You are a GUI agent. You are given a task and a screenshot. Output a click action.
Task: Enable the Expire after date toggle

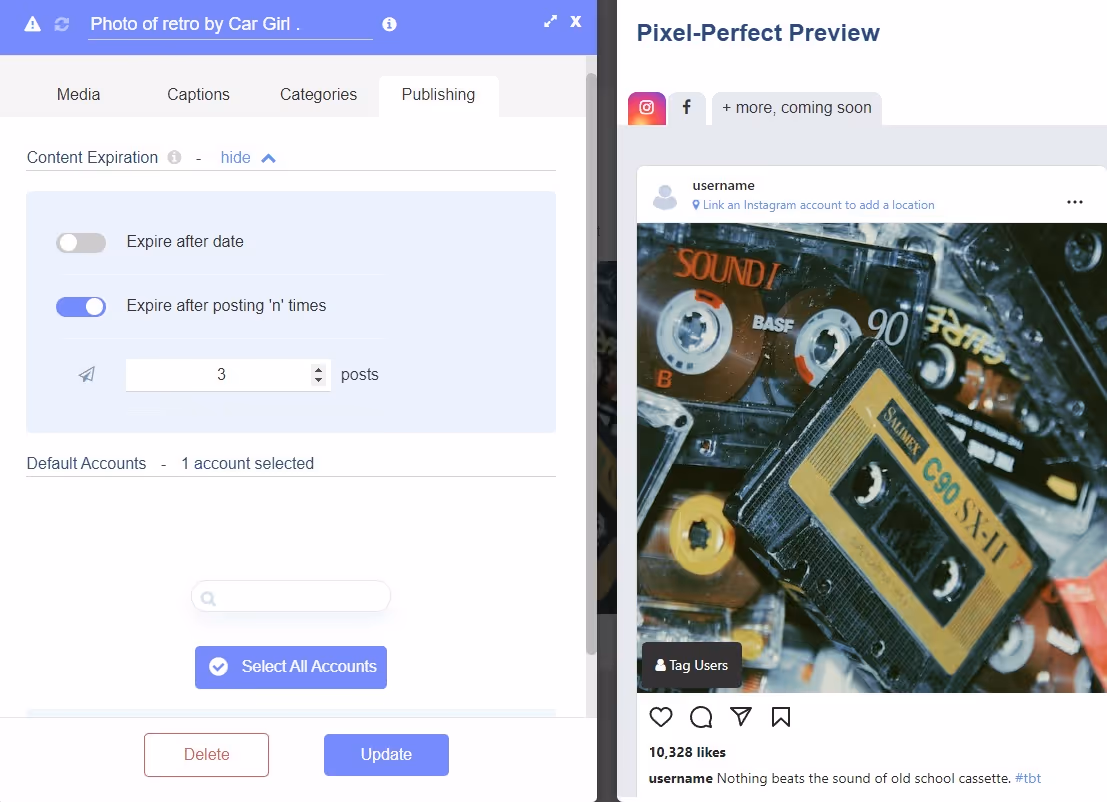(x=81, y=242)
